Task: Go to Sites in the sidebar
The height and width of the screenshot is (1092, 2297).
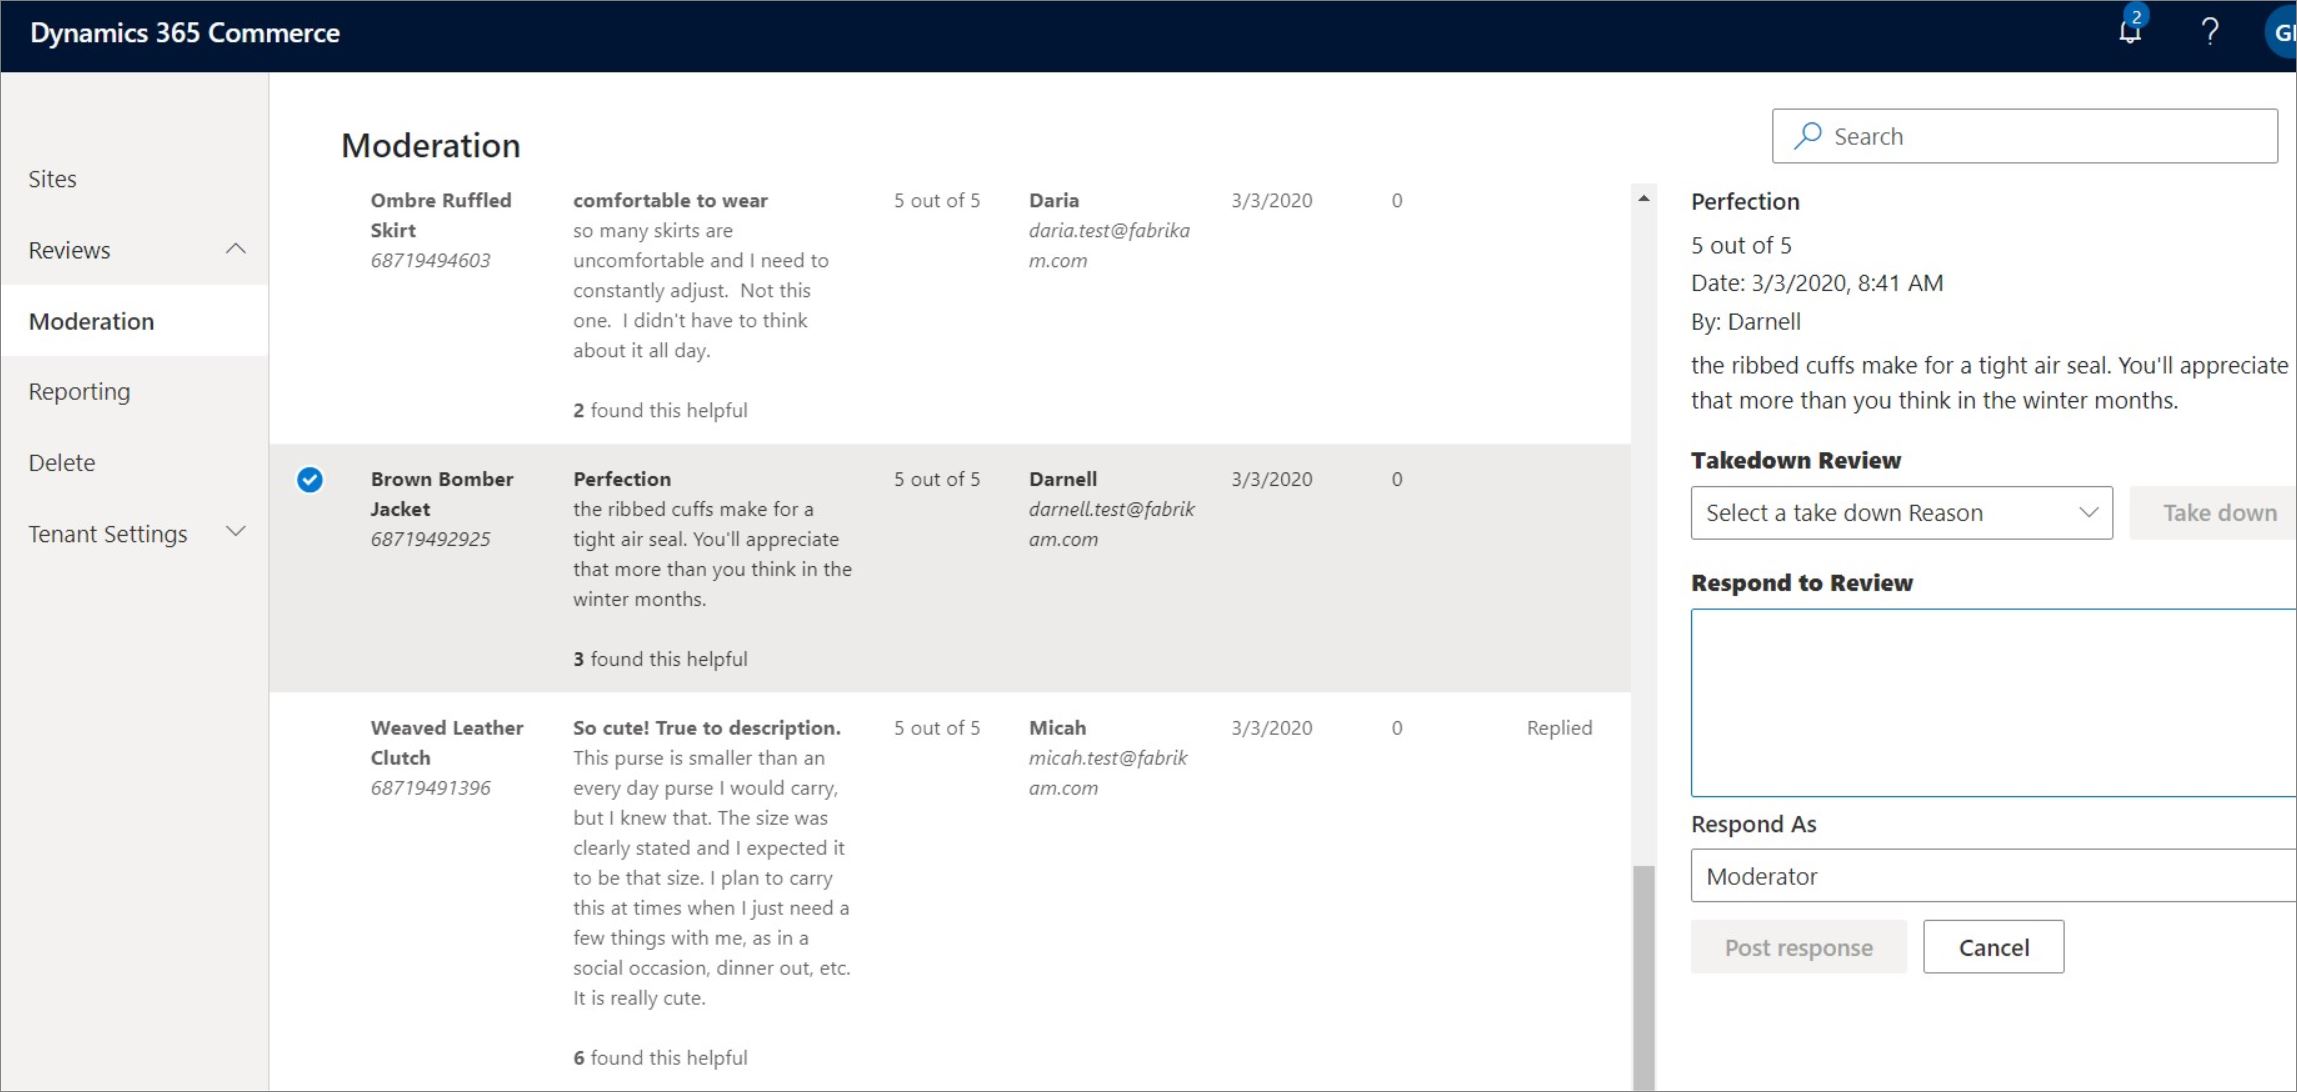Action: (52, 179)
